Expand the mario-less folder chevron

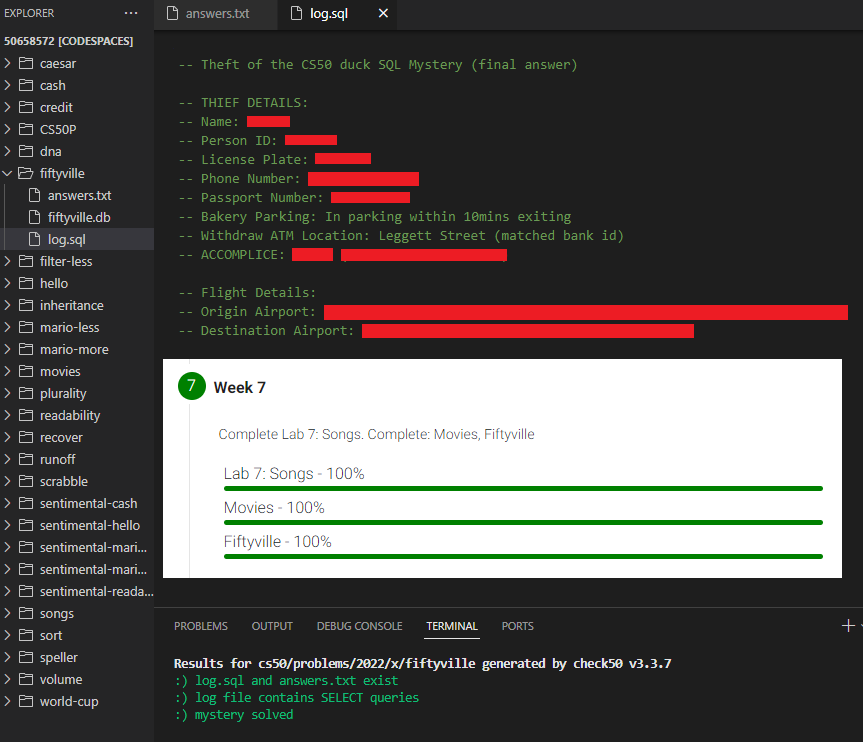pyautogui.click(x=8, y=328)
